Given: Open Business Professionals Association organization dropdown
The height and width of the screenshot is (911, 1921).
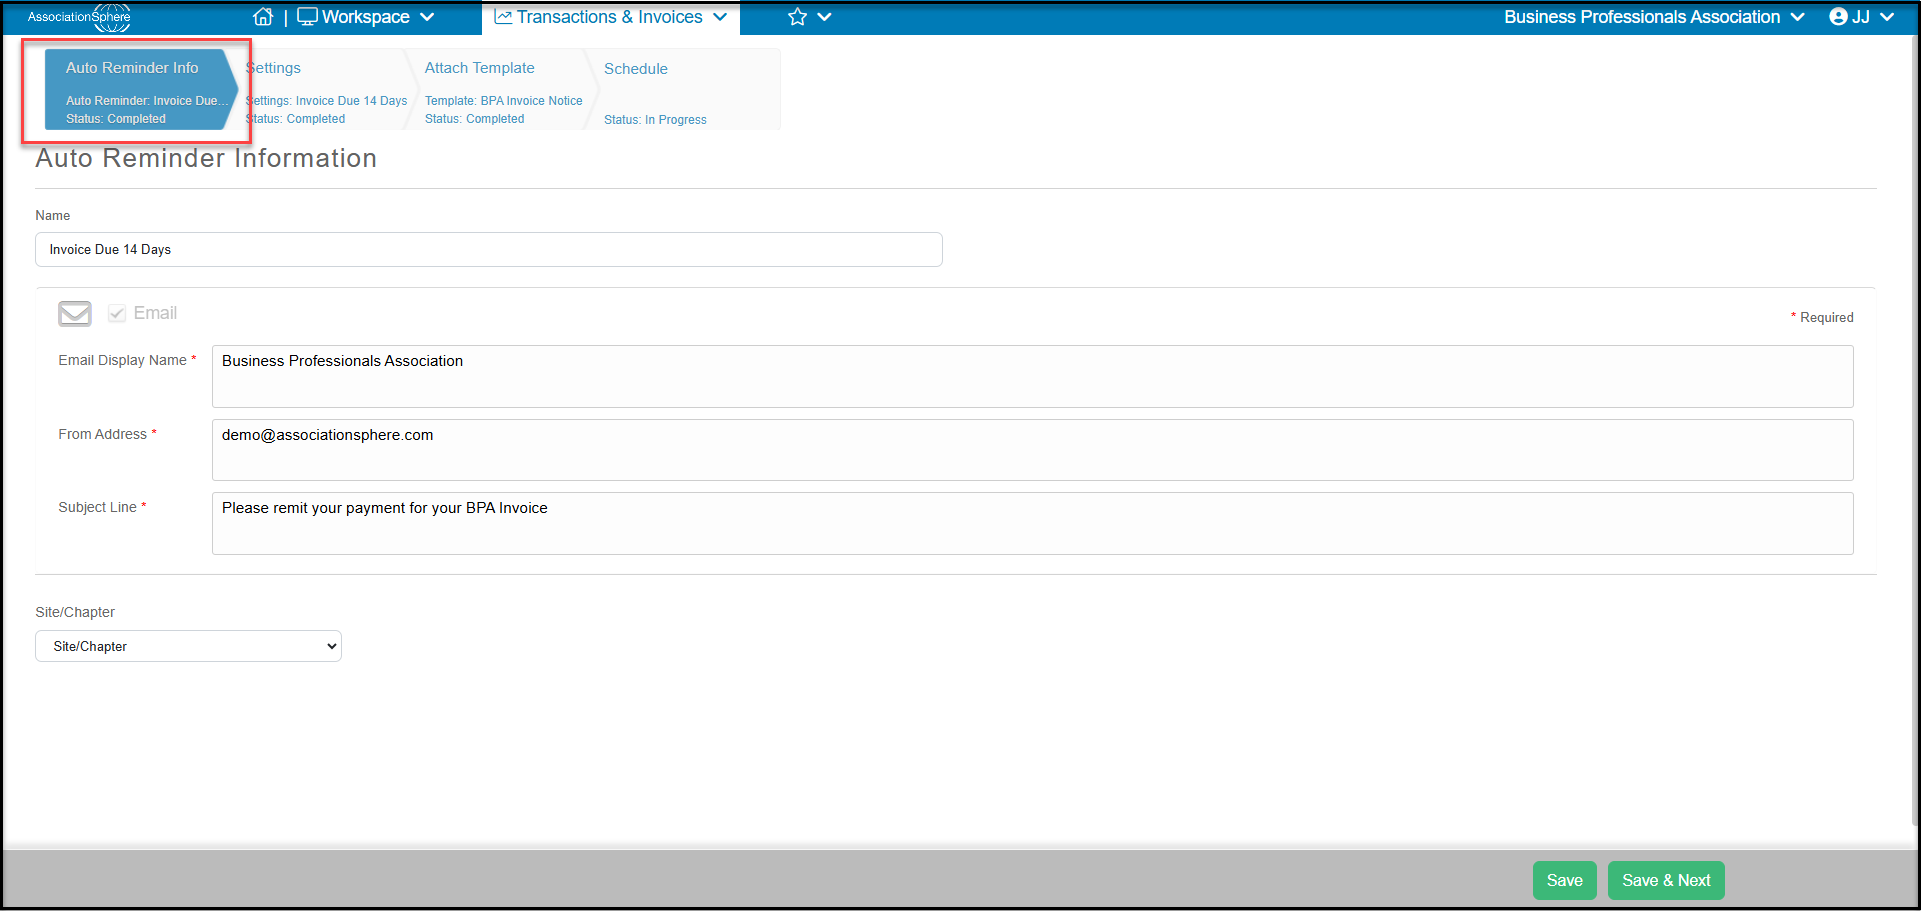Looking at the screenshot, I should 1654,17.
